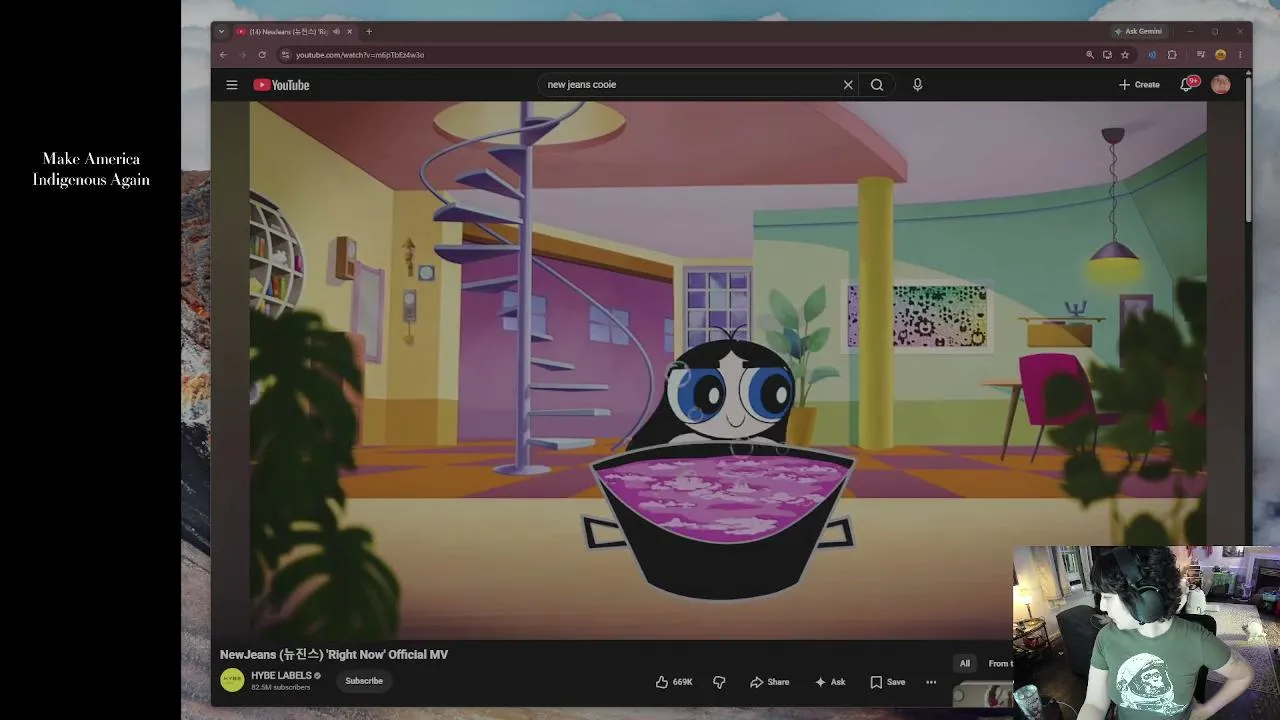Like the video with thumbs up

click(x=674, y=682)
